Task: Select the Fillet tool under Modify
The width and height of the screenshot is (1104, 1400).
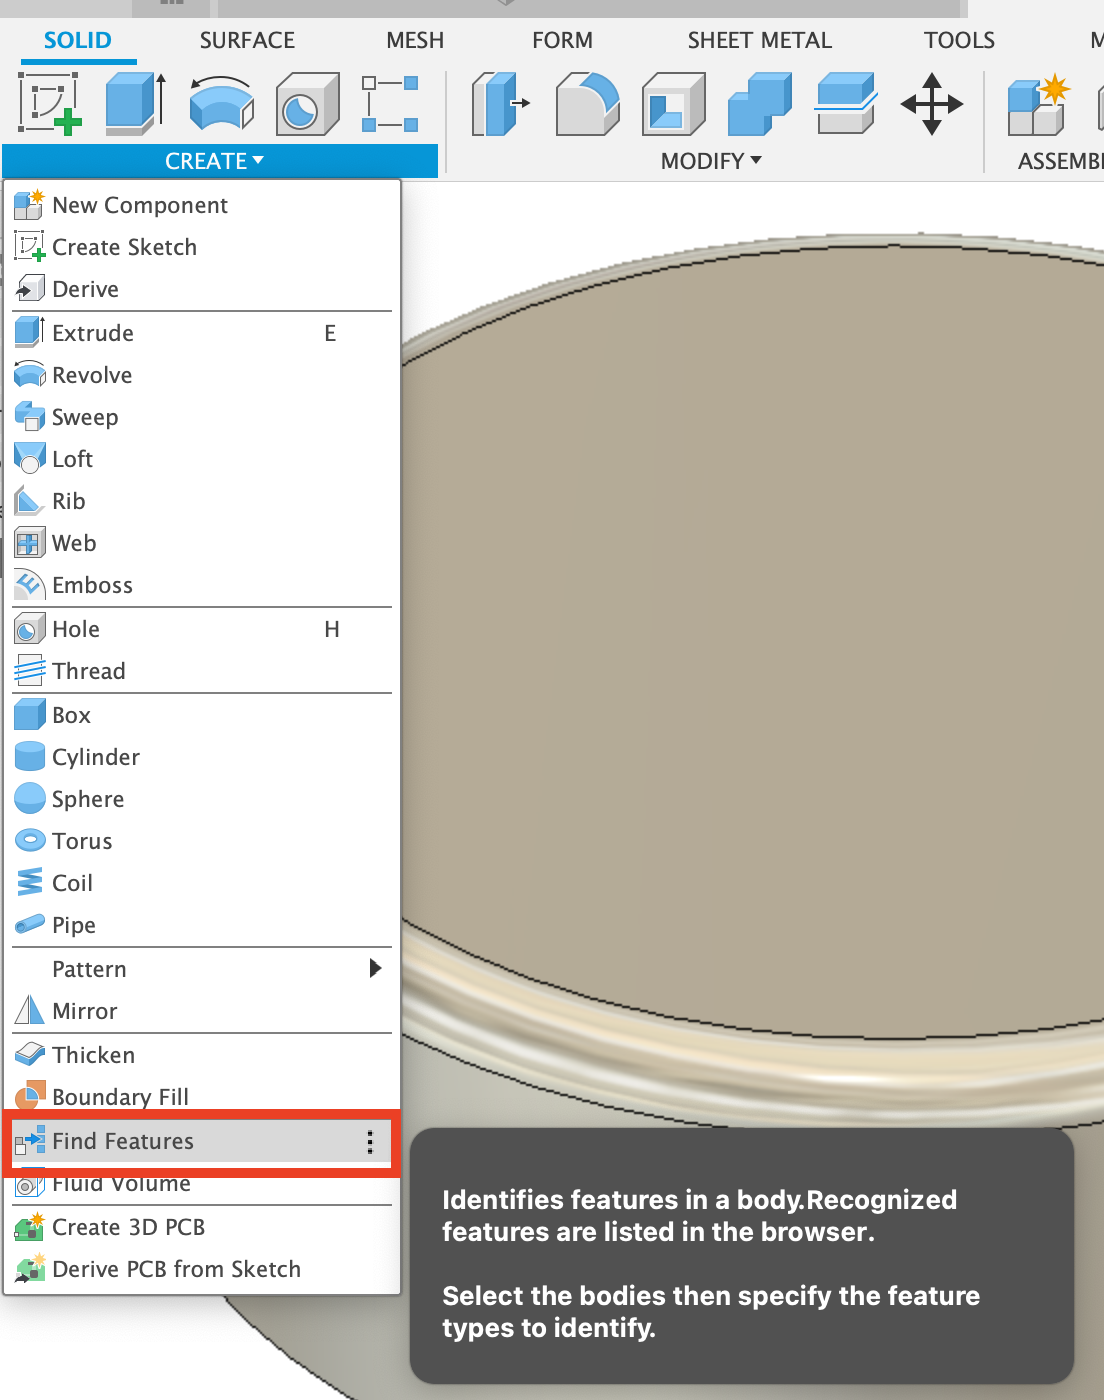Action: pos(587,103)
